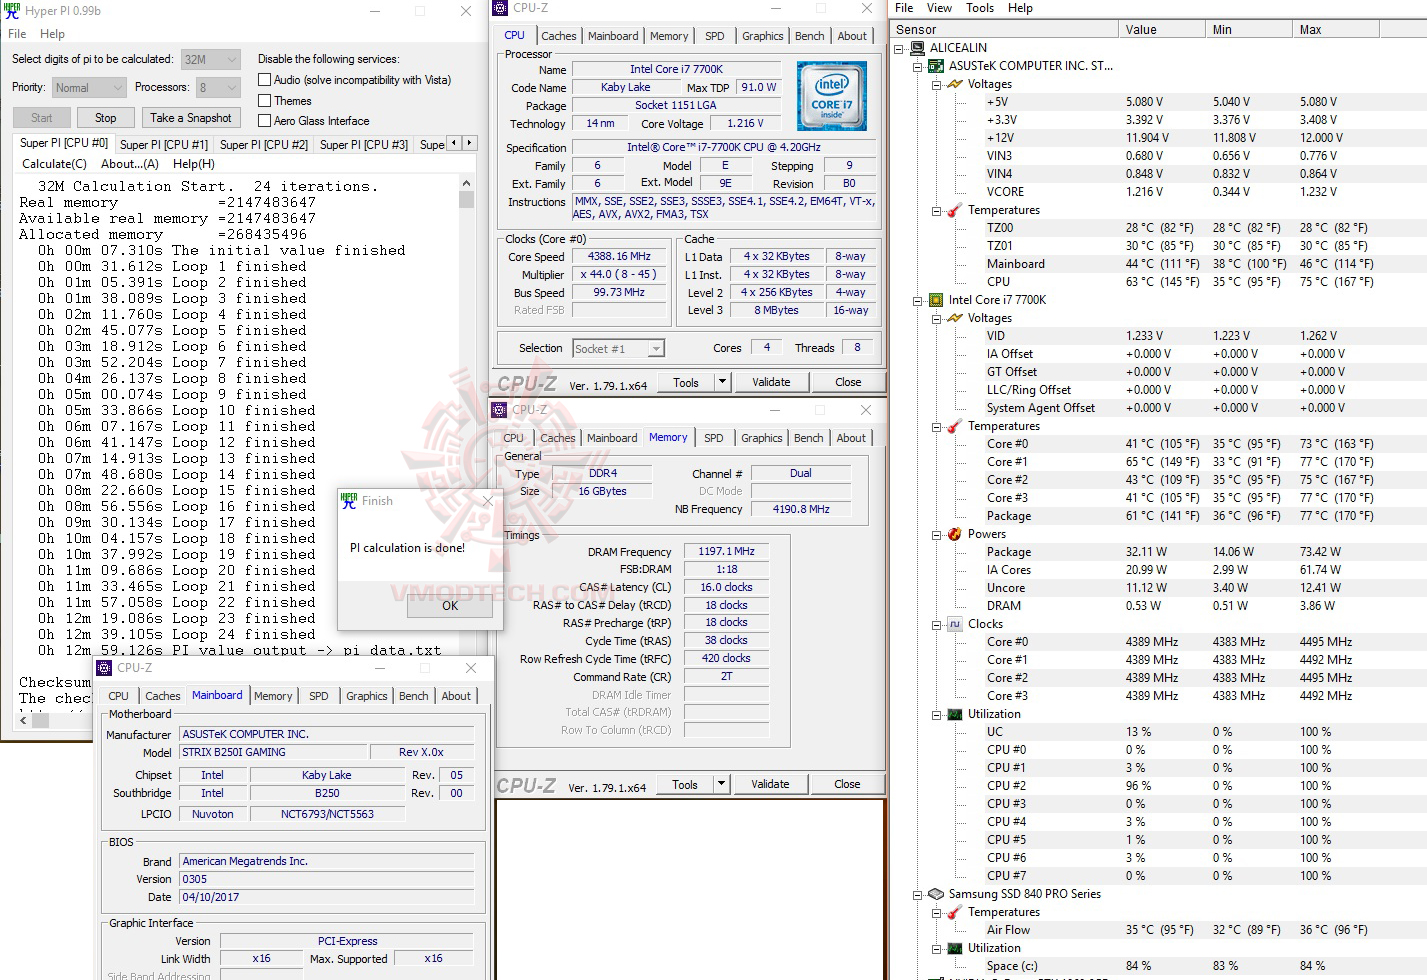1427x980 pixels.
Task: Click the Sensor column header in HWMonitor
Action: click(1004, 30)
